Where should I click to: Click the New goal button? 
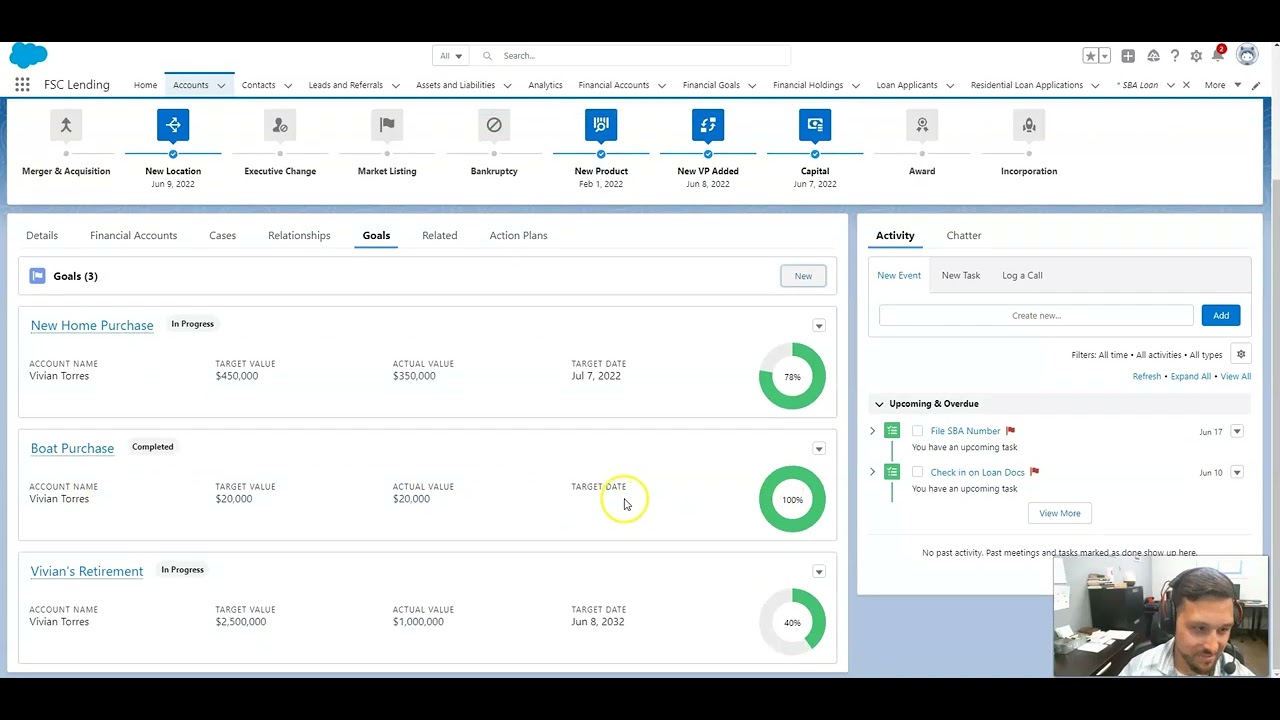[803, 276]
